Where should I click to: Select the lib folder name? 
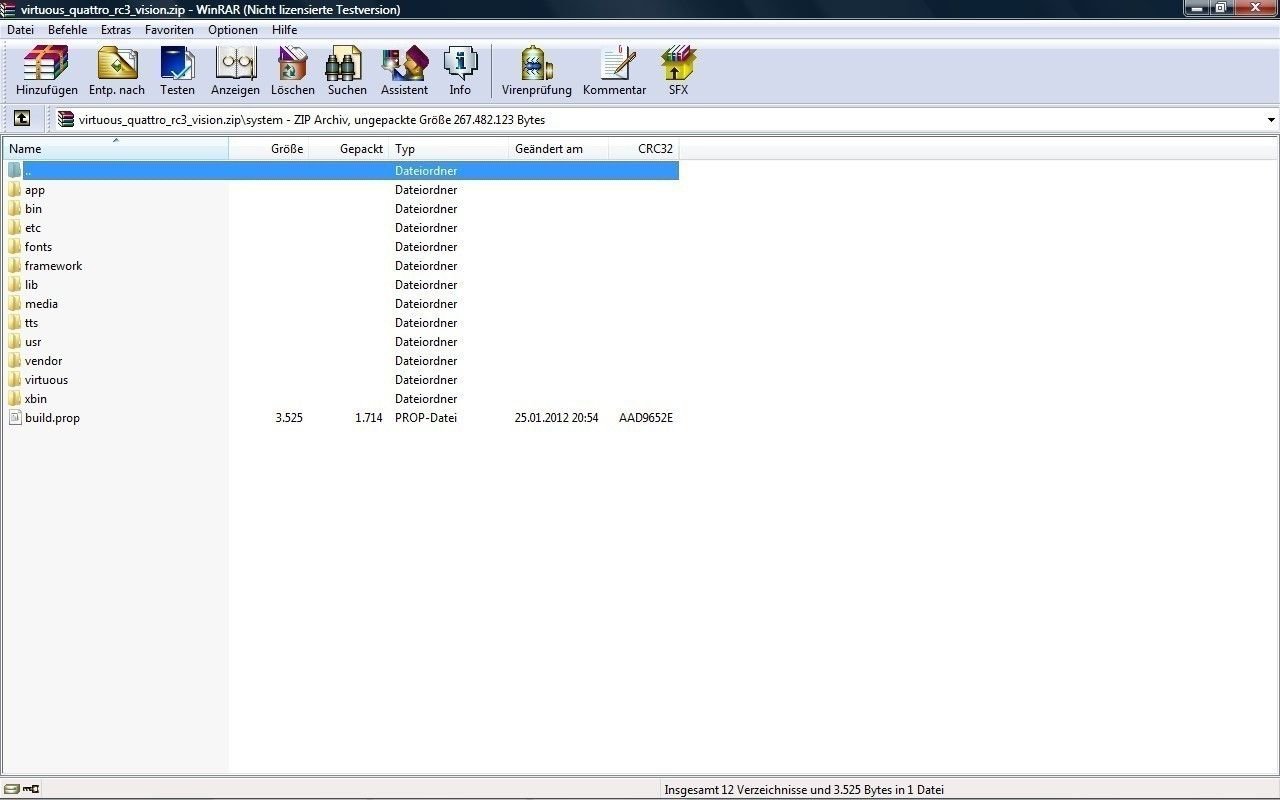(x=31, y=285)
